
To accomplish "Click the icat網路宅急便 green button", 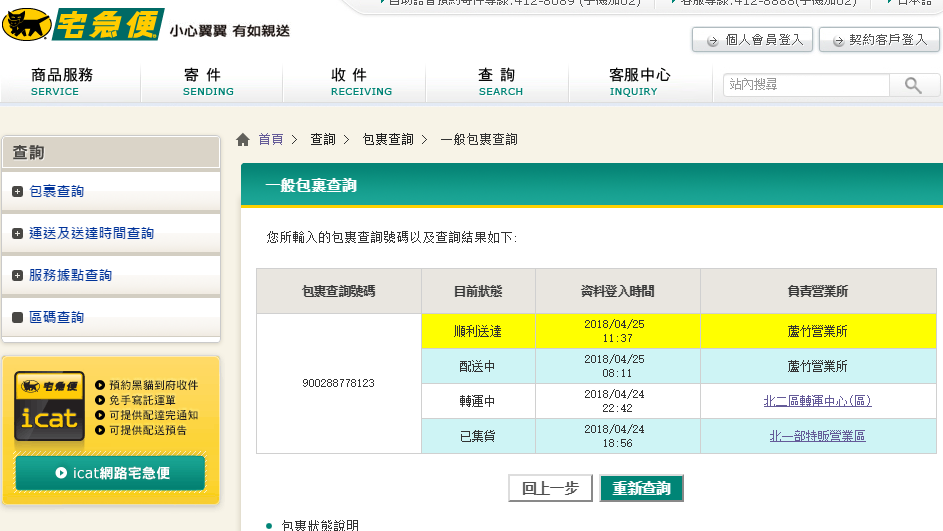I will 110,473.
